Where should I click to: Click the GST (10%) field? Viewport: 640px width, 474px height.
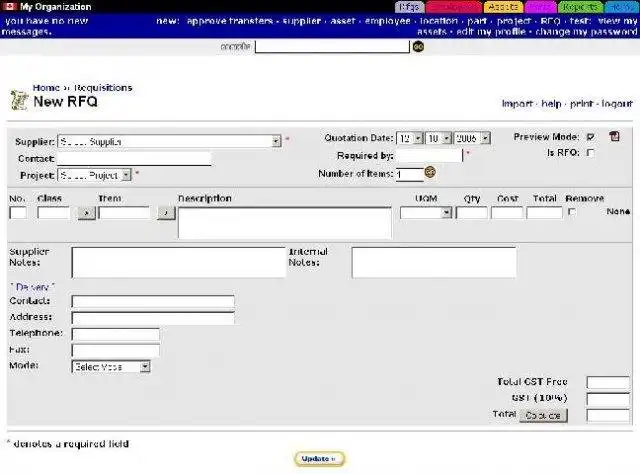point(608,399)
